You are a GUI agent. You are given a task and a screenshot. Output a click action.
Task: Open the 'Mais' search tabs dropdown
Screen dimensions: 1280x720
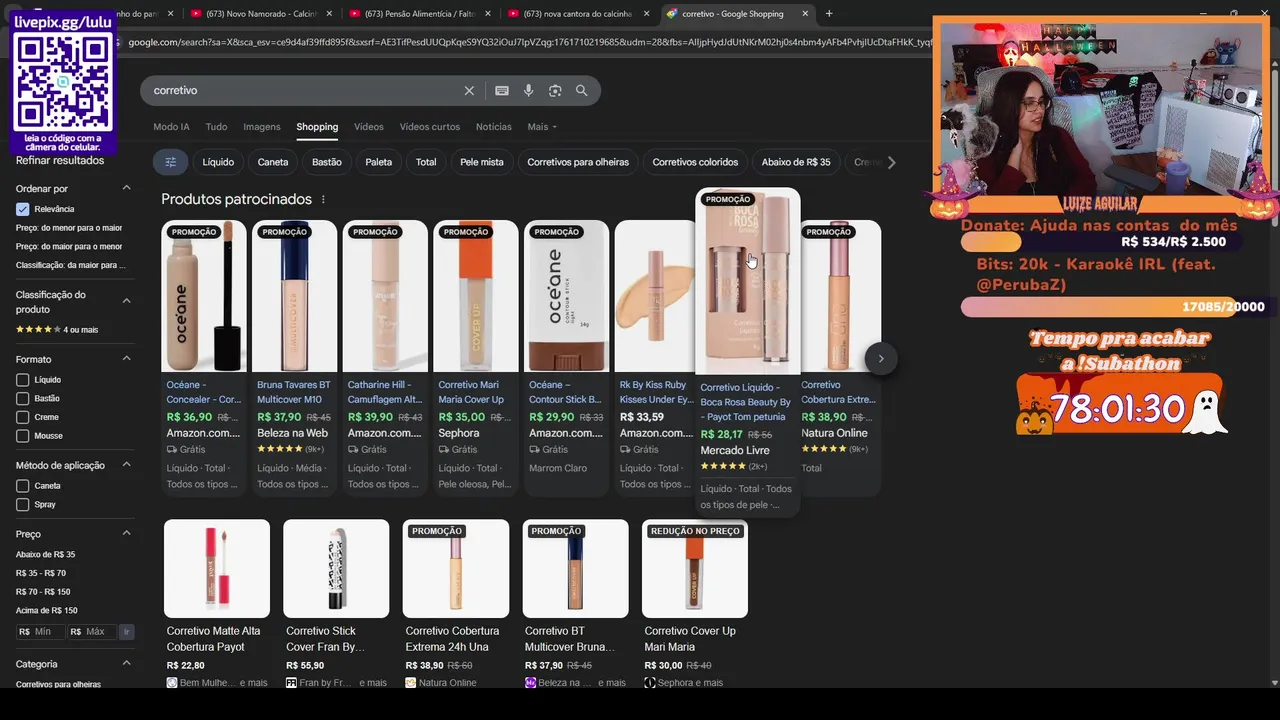[542, 127]
